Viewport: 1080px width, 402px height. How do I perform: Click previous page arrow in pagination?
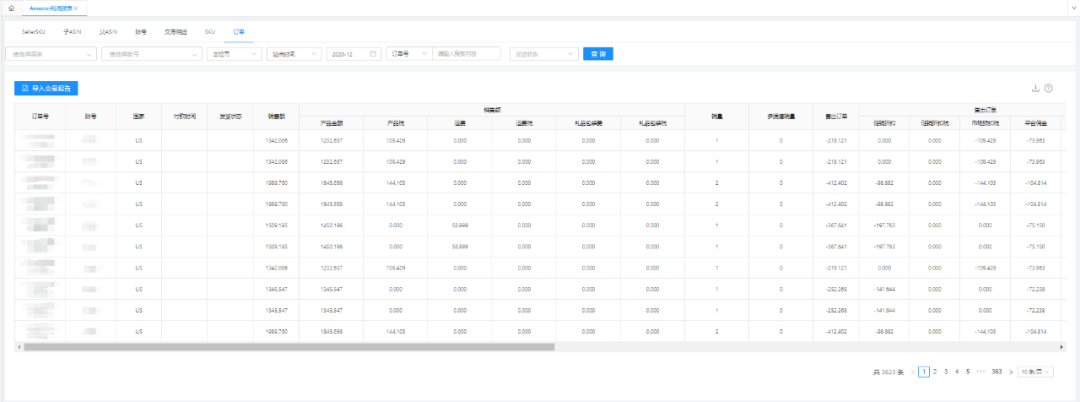(911, 371)
